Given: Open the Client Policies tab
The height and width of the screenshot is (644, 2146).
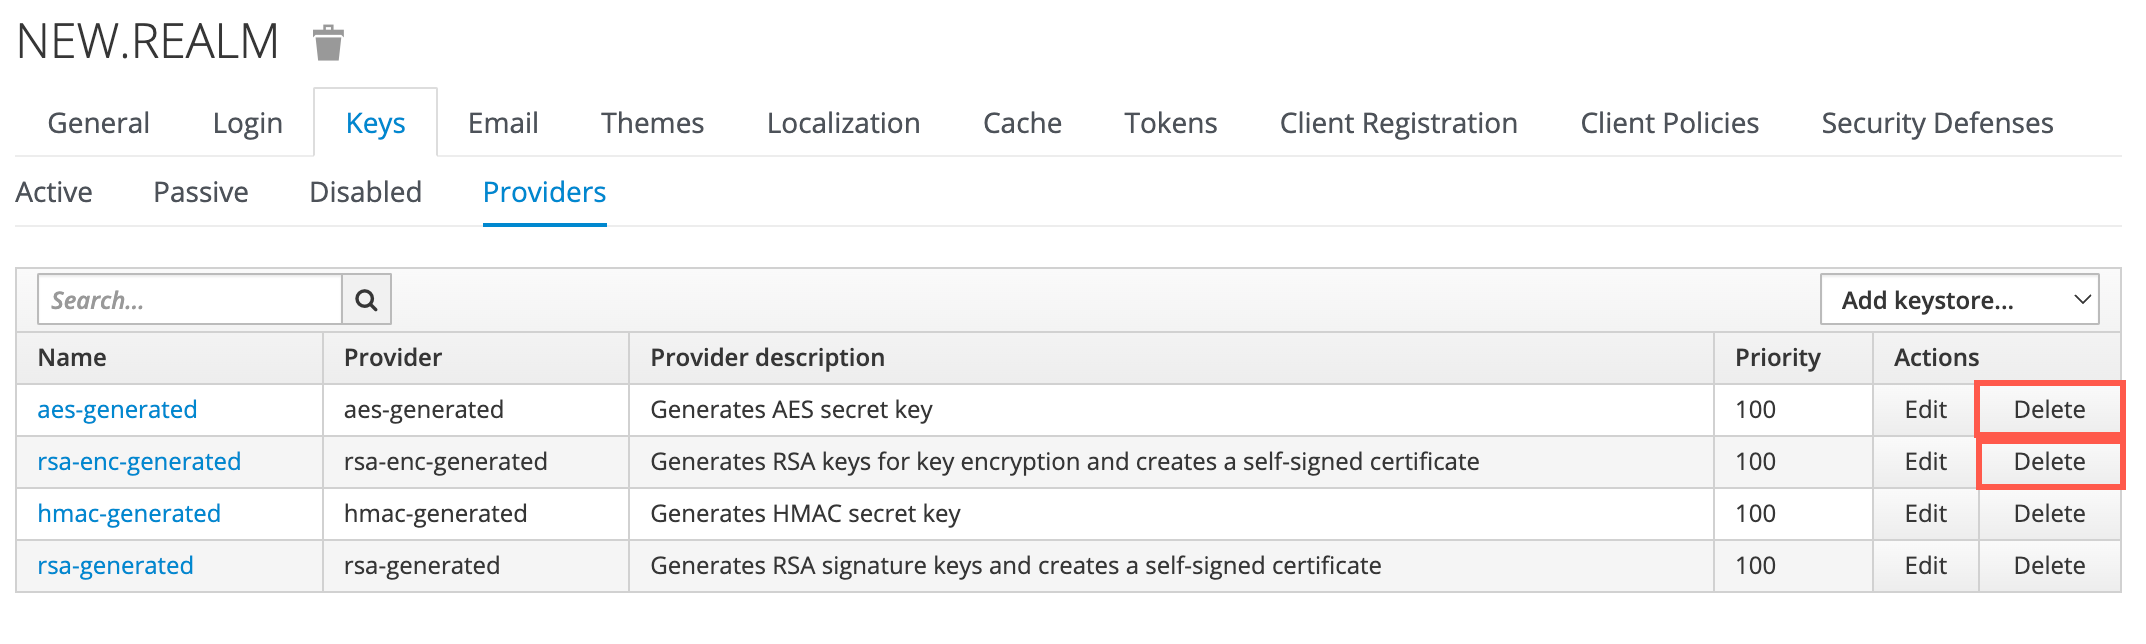Looking at the screenshot, I should point(1668,123).
